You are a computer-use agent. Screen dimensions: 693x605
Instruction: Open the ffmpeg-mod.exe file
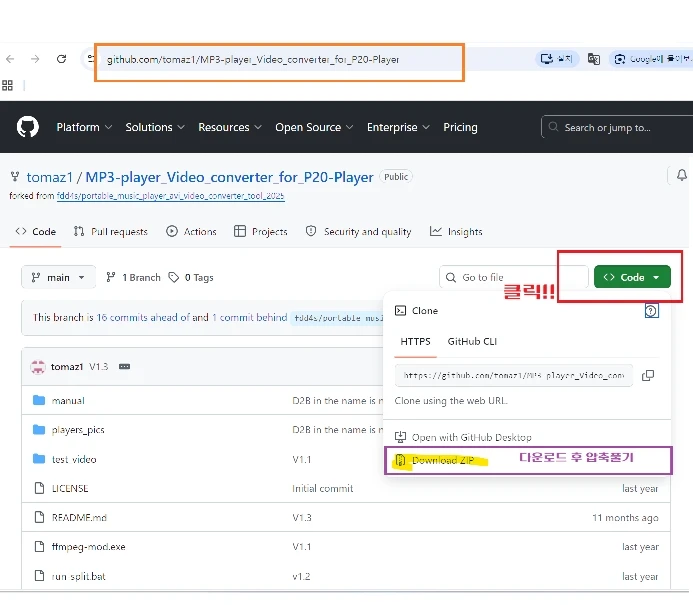[x=88, y=547]
